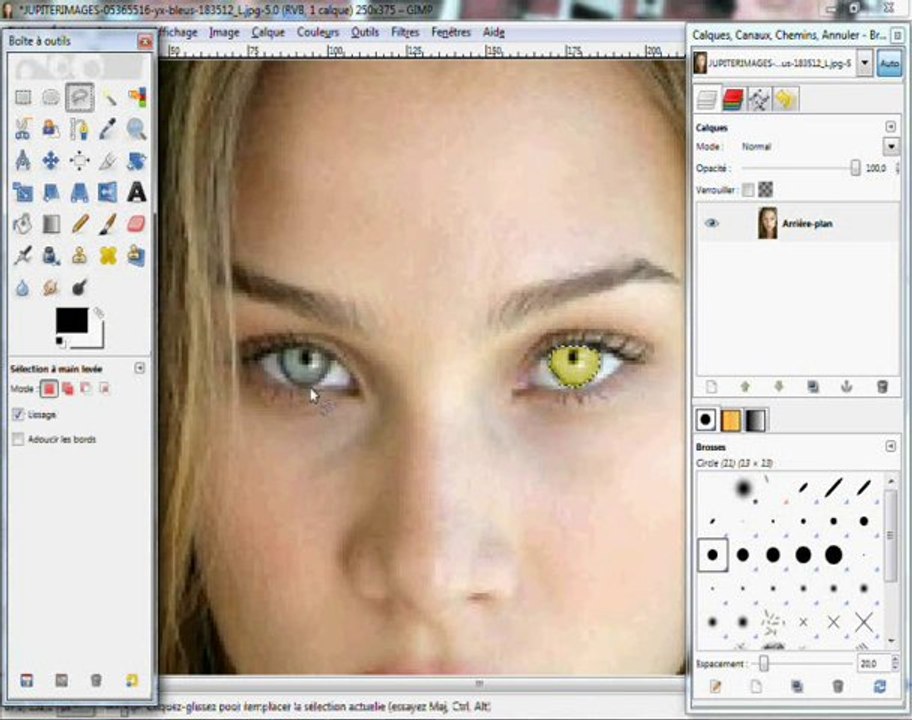Open the image selector dropdown arrow

(x=865, y=63)
